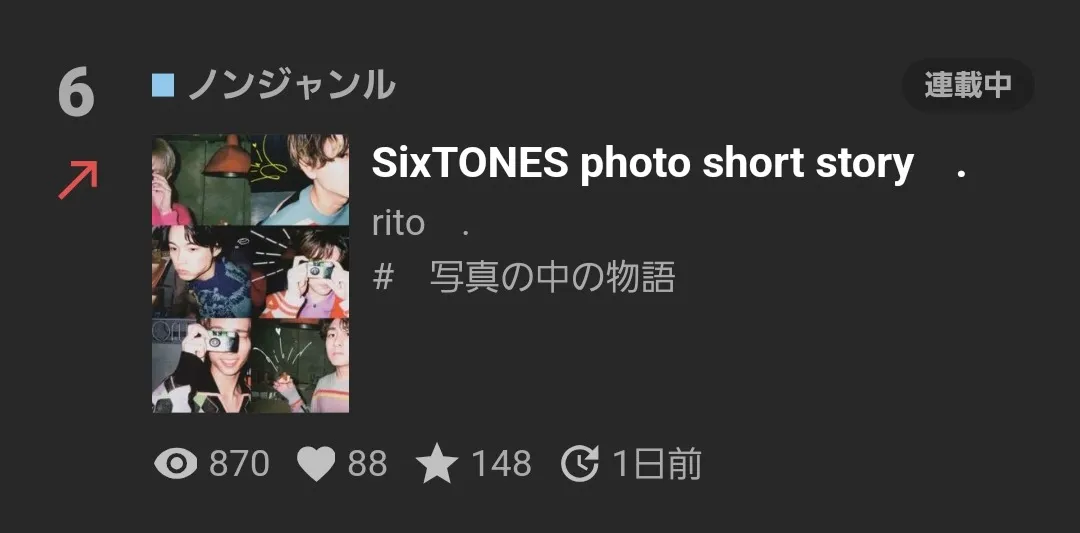Click the clock update time icon
This screenshot has width=1080, height=533.
point(580,463)
